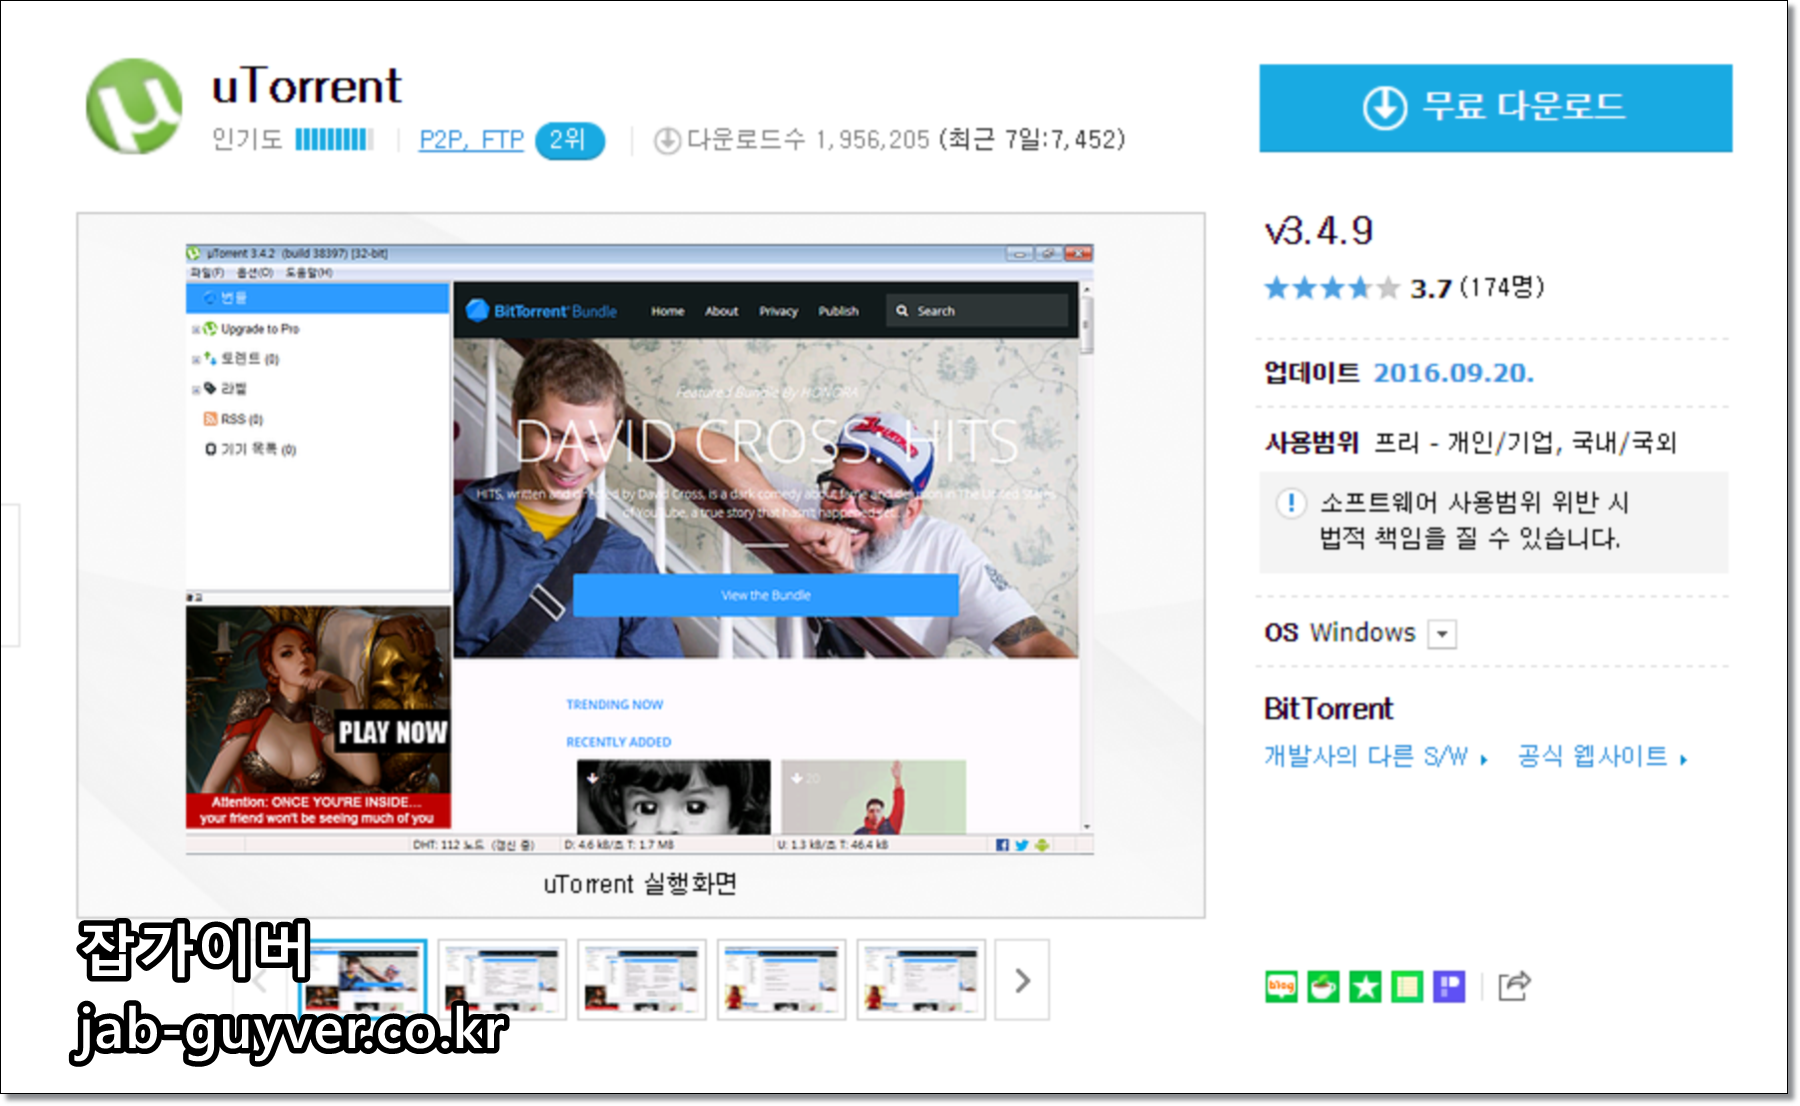Click the 3.7 (174명) rating text

pos(1477,289)
